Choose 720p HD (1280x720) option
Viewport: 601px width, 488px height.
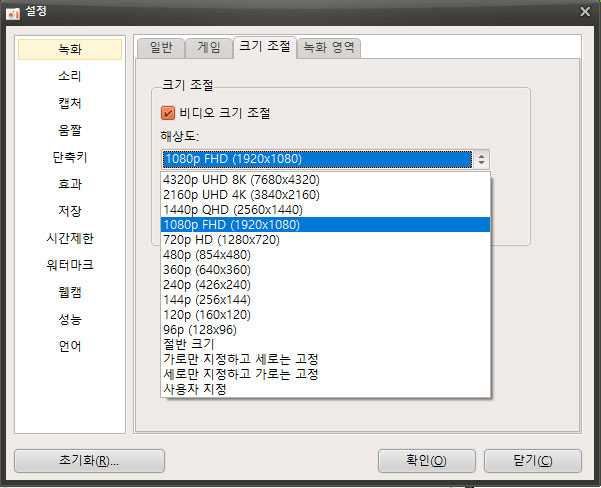point(325,240)
